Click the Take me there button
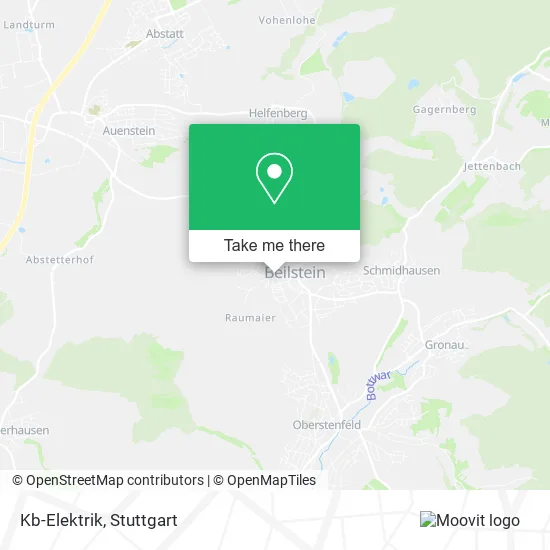Viewport: 550px width, 550px height. pos(274,246)
